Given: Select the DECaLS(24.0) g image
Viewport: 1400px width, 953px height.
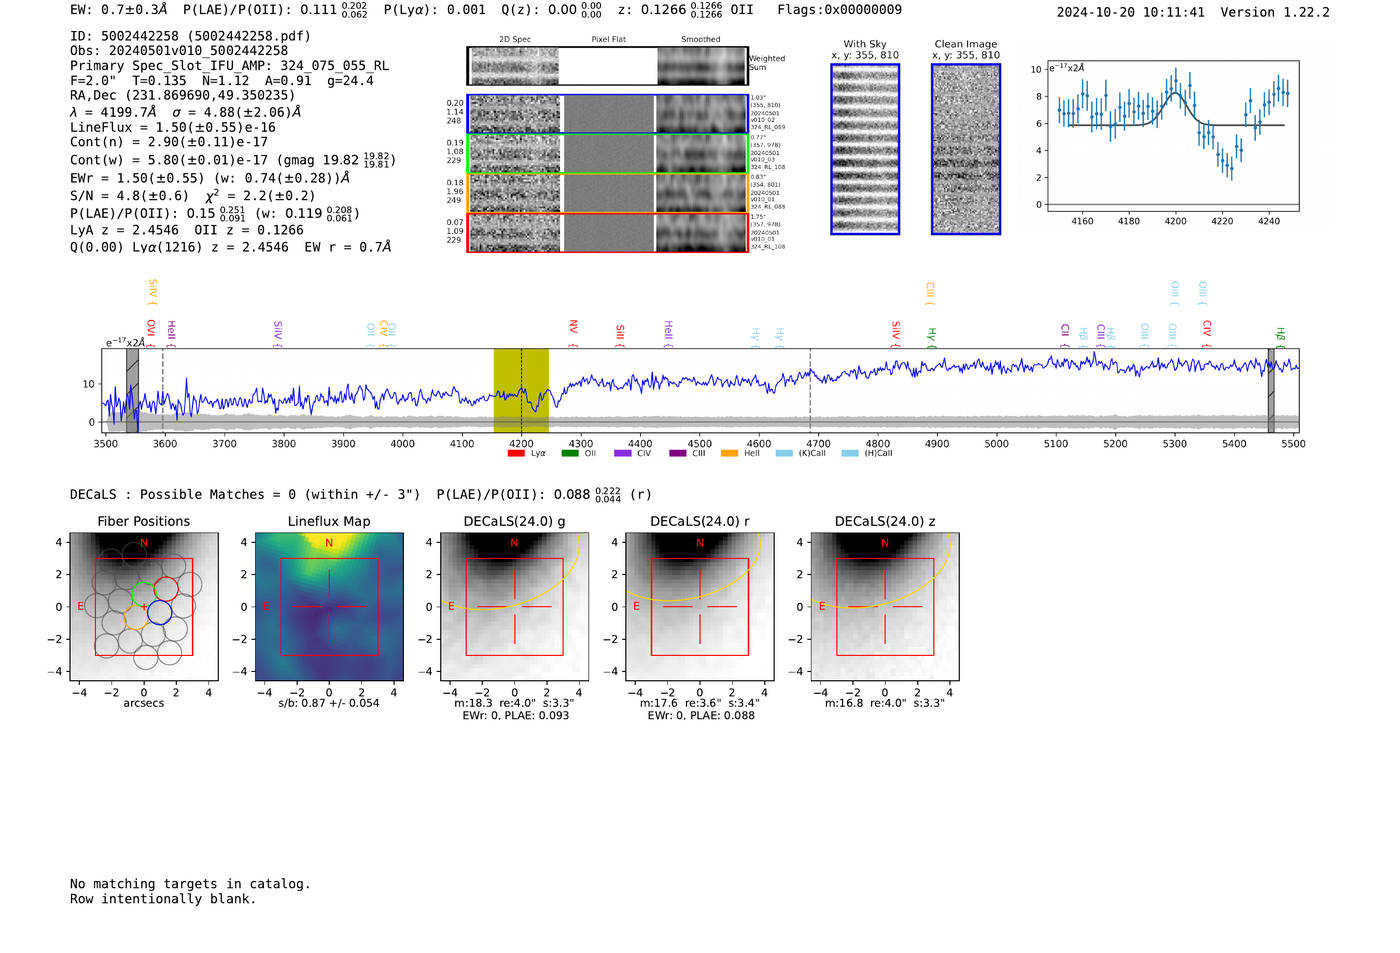Looking at the screenshot, I should coord(514,607).
